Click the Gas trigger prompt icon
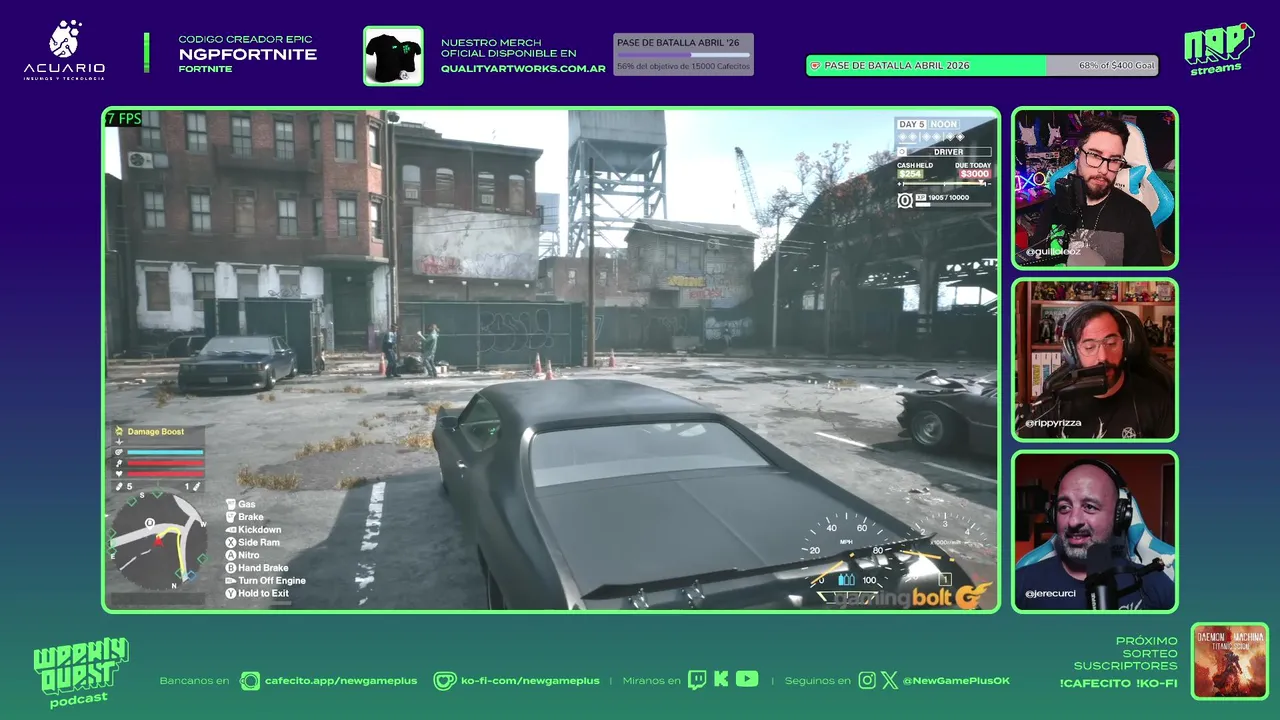This screenshot has height=720, width=1280. 231,504
